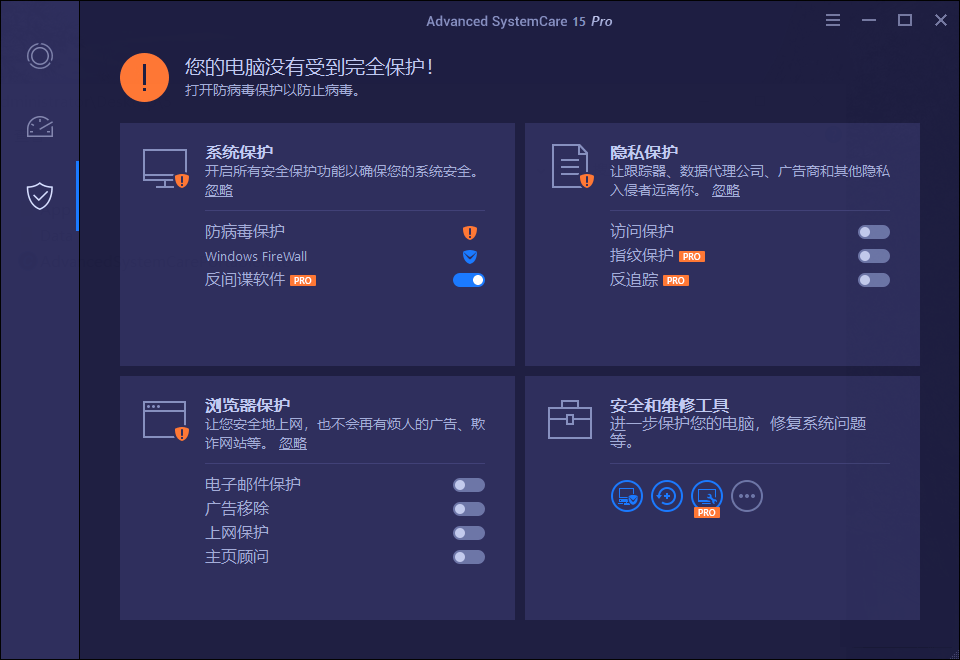The width and height of the screenshot is (960, 660).
Task: Enable the 反追踪 toggle
Action: [874, 280]
